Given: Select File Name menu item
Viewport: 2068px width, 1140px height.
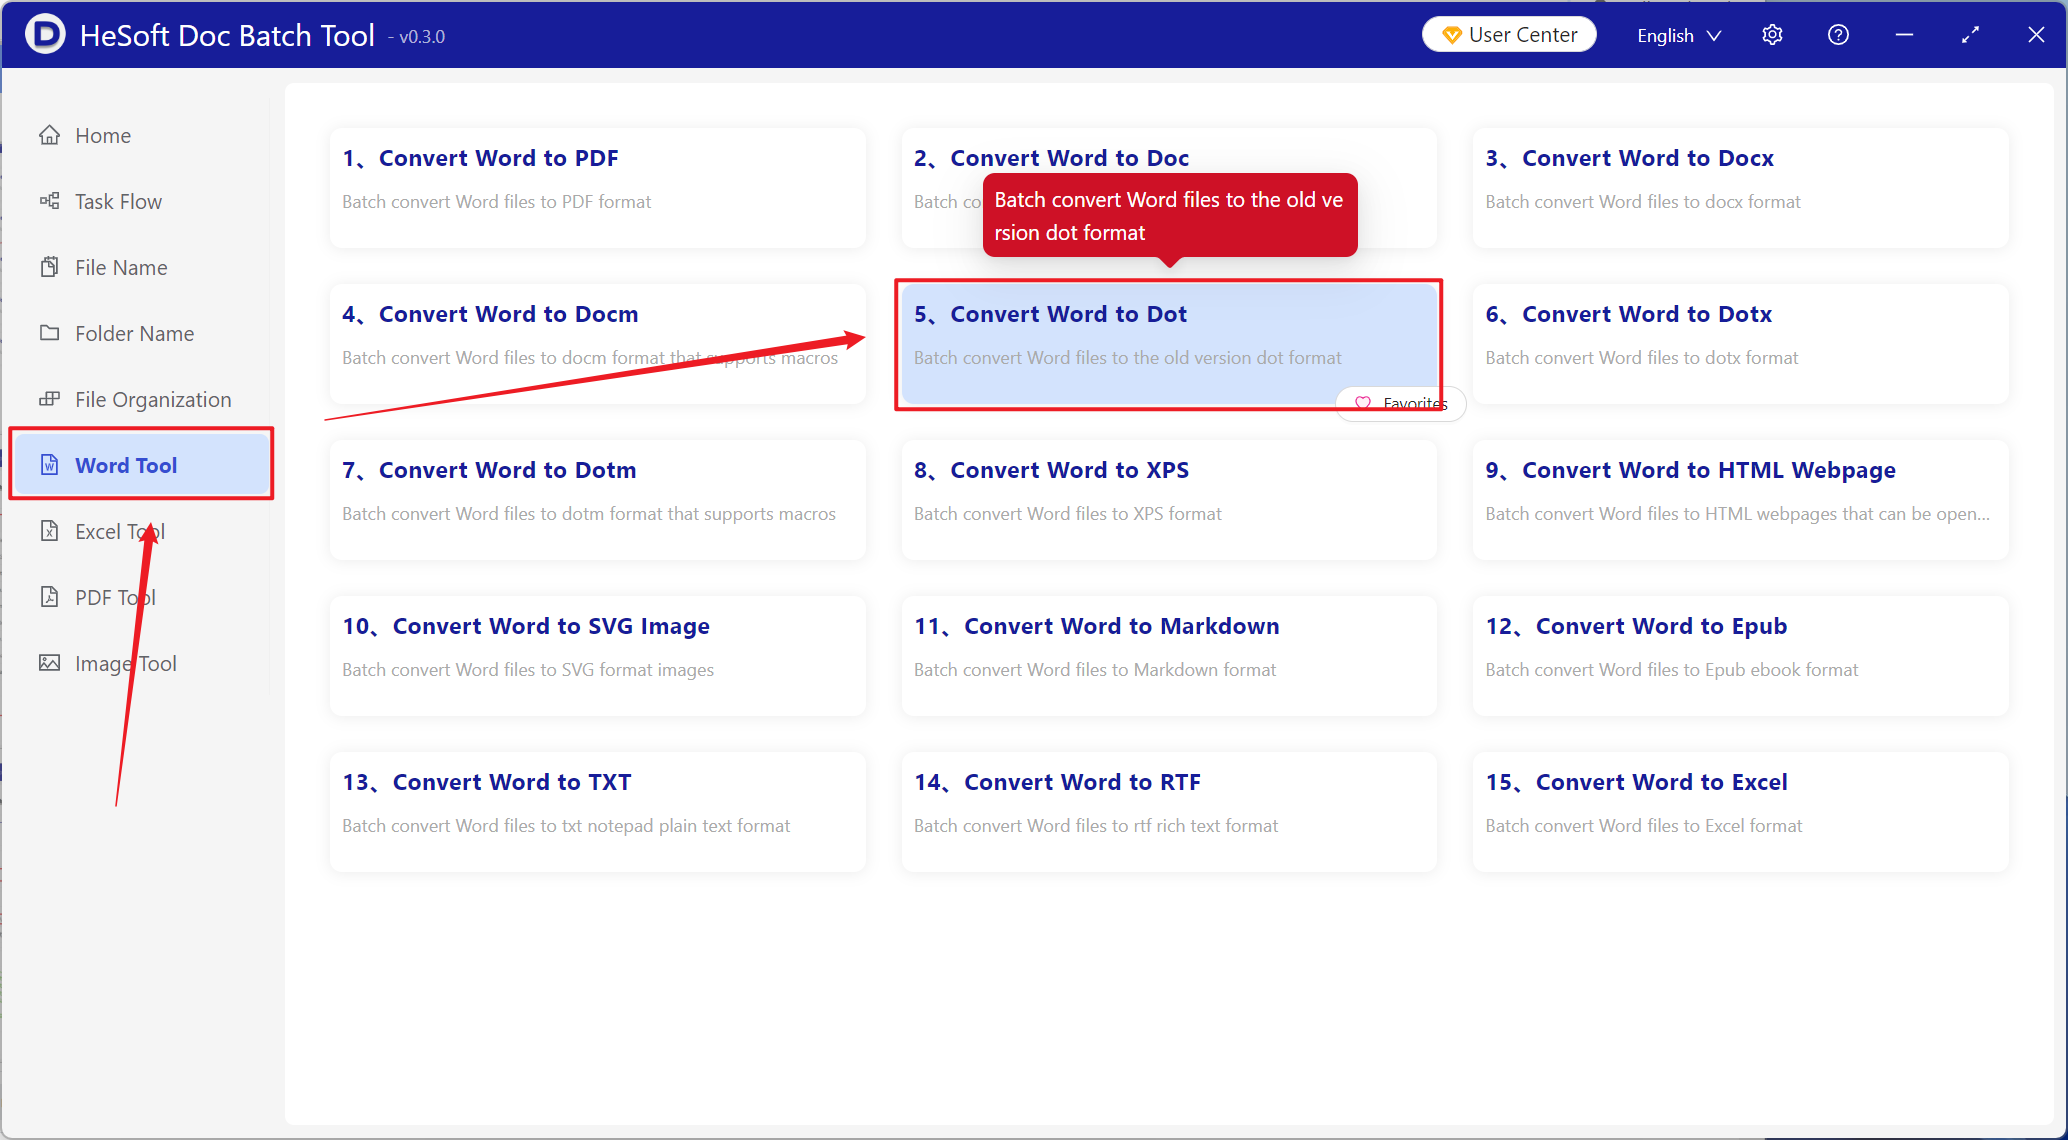Looking at the screenshot, I should 140,267.
